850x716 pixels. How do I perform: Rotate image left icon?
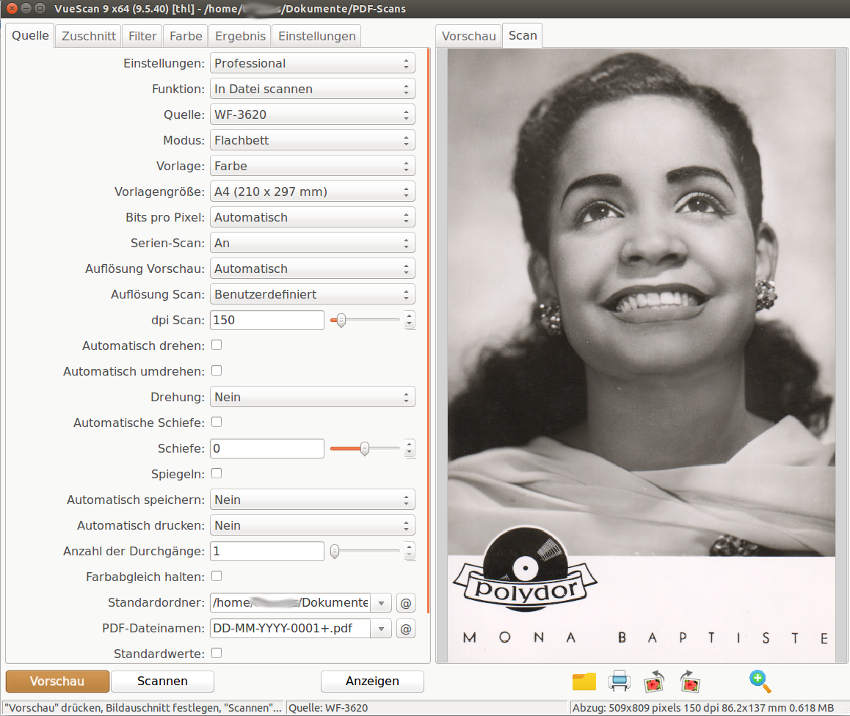(654, 681)
